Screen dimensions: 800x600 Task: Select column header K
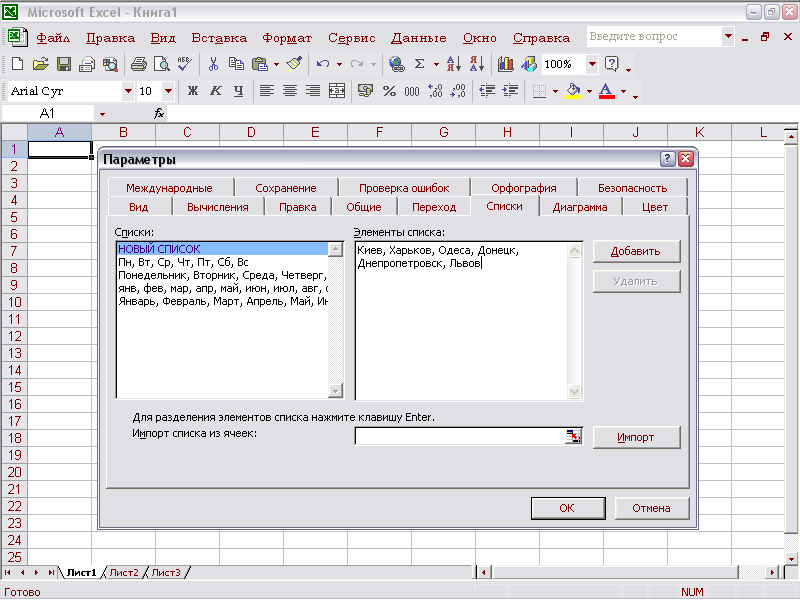699,132
